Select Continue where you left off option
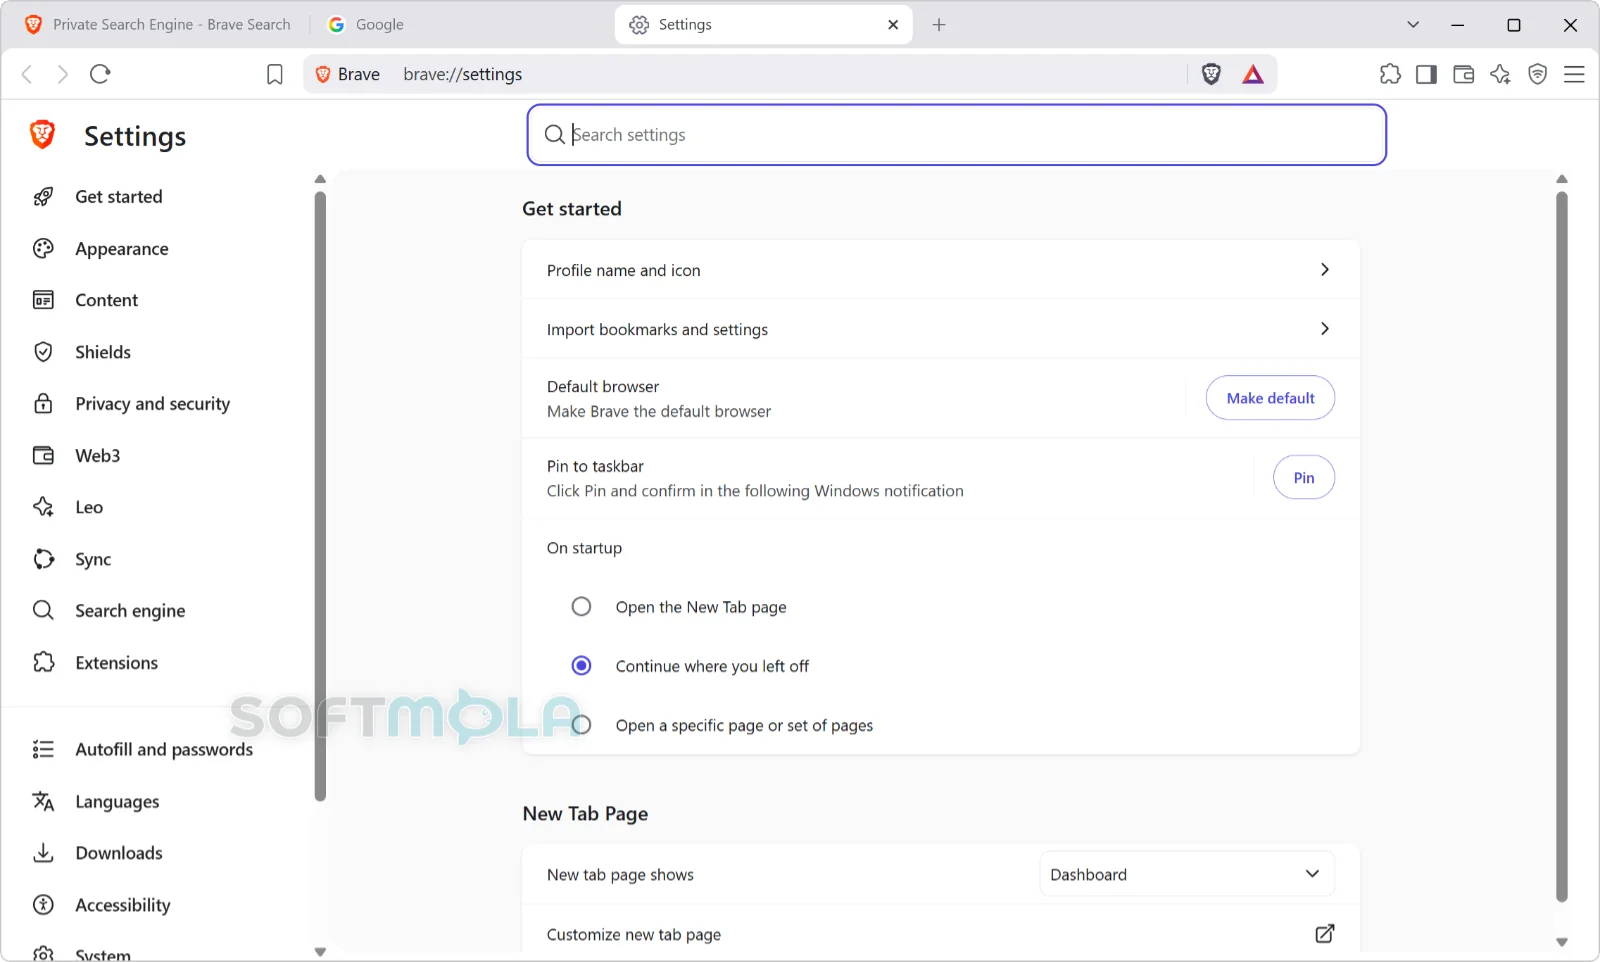This screenshot has width=1600, height=962. point(581,666)
